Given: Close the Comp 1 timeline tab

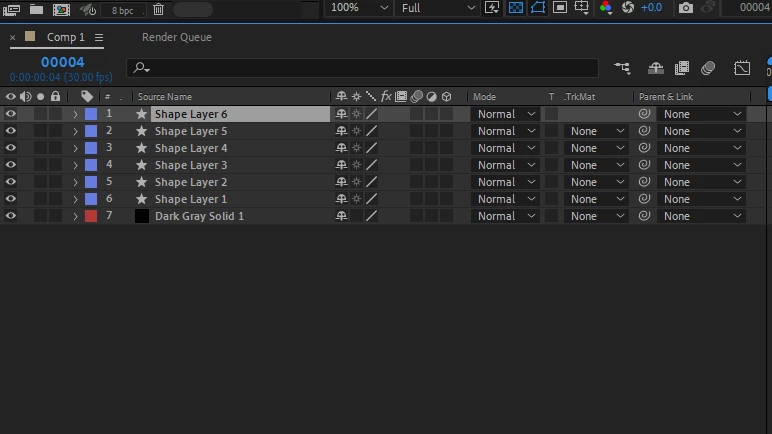Looking at the screenshot, I should 12,37.
